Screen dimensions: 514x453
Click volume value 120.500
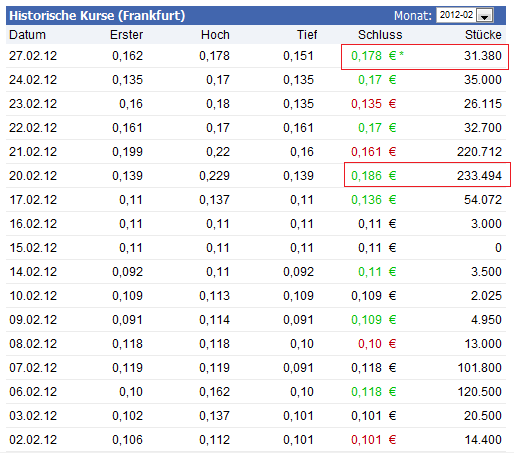[x=480, y=392]
